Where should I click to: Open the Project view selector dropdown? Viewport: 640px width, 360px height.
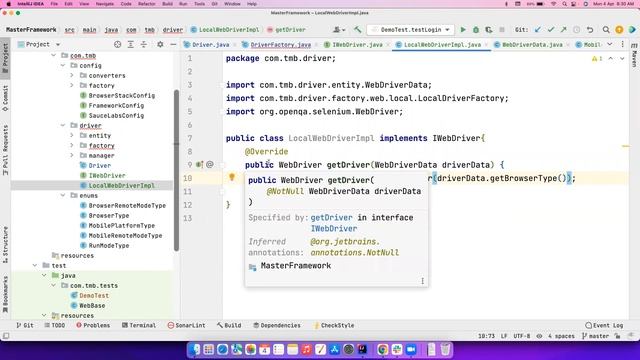pos(39,44)
